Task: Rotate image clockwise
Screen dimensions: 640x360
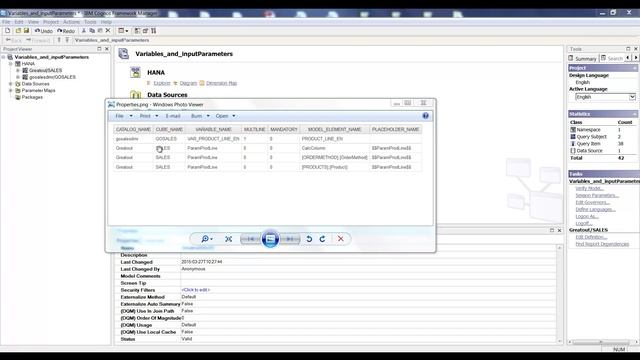Action: coord(322,239)
